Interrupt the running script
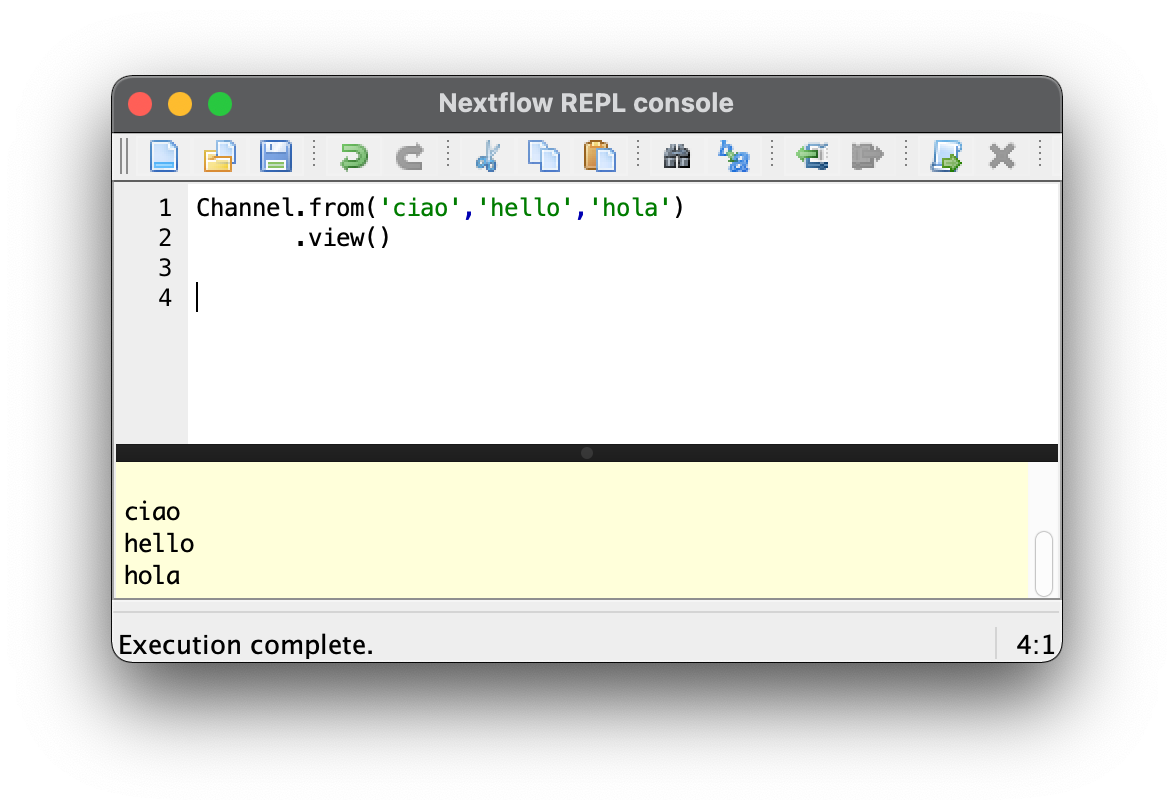 click(x=1001, y=156)
